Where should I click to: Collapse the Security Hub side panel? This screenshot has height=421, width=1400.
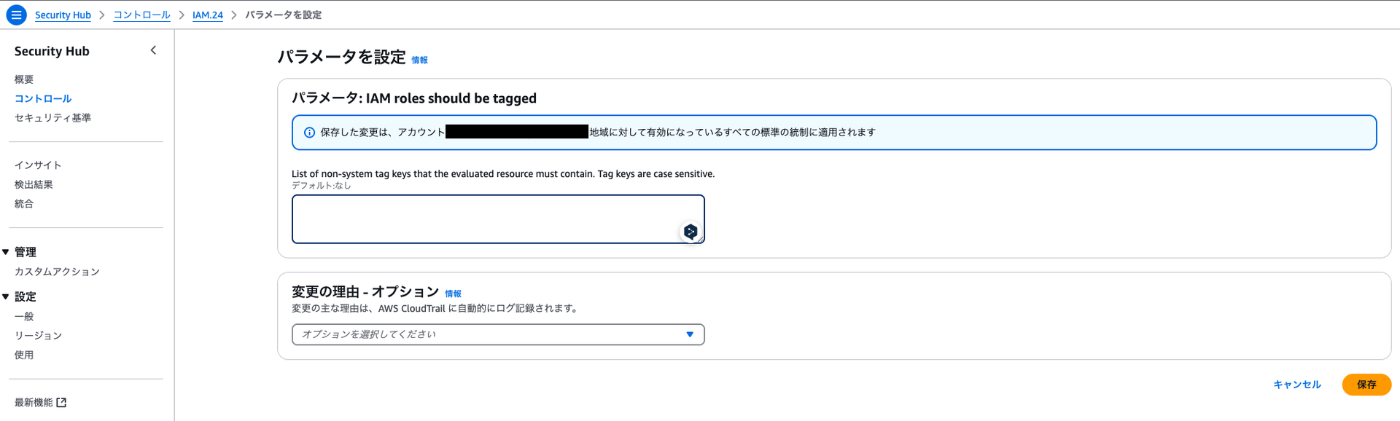[x=153, y=50]
